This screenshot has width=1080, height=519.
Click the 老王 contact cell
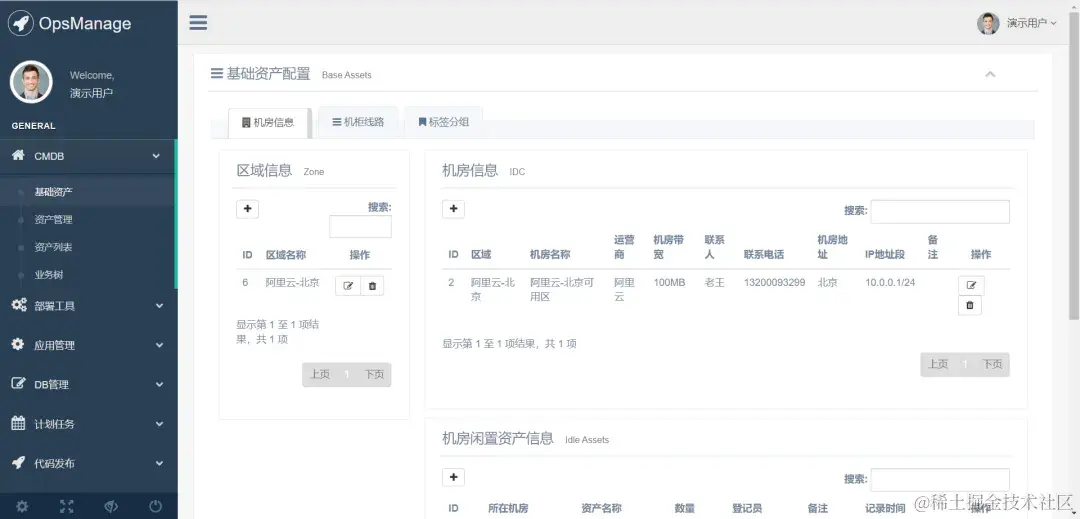pyautogui.click(x=714, y=282)
